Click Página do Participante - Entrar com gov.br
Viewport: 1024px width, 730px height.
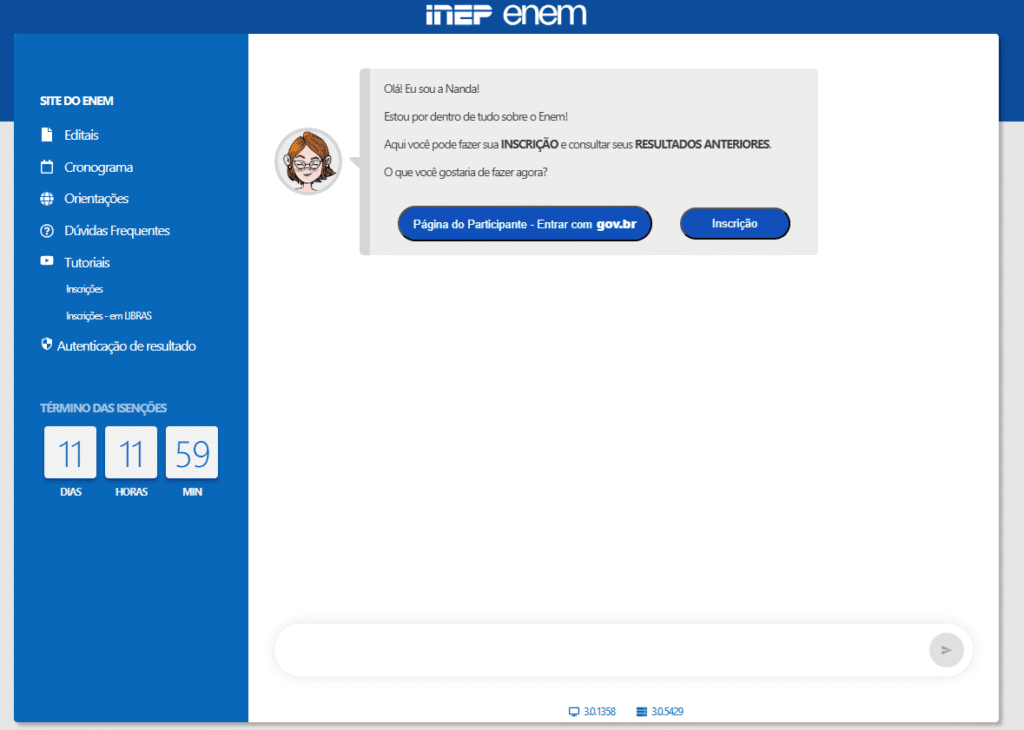click(524, 224)
